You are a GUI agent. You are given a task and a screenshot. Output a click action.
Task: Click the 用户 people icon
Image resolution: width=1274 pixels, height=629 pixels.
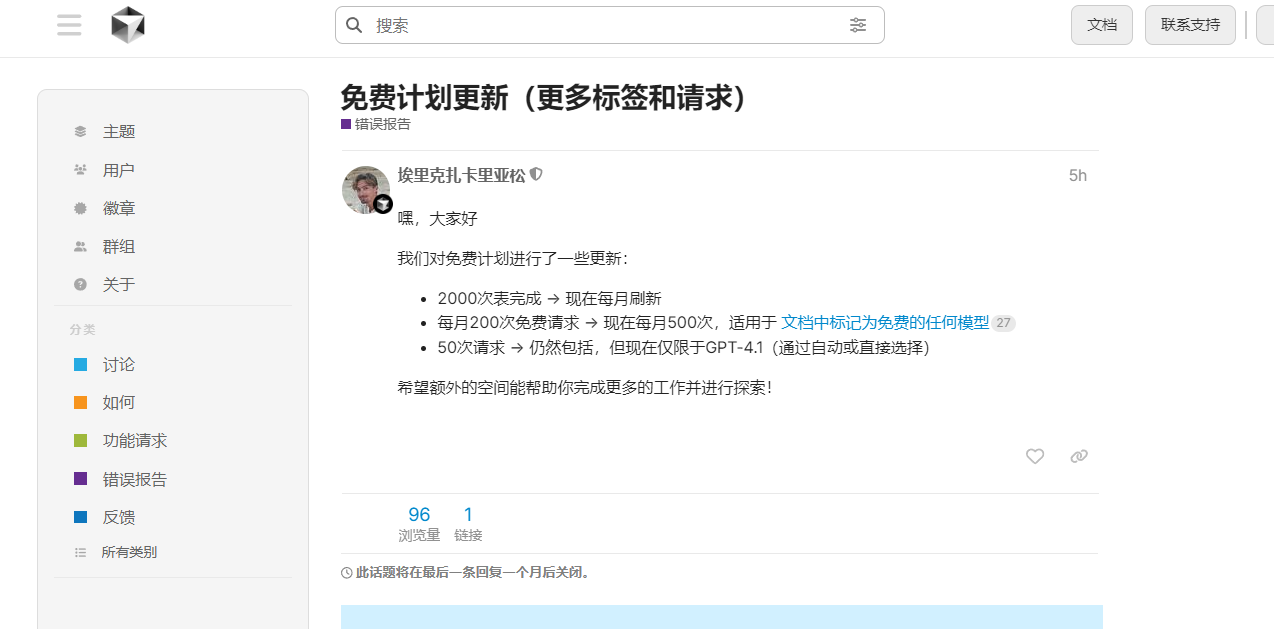point(80,170)
